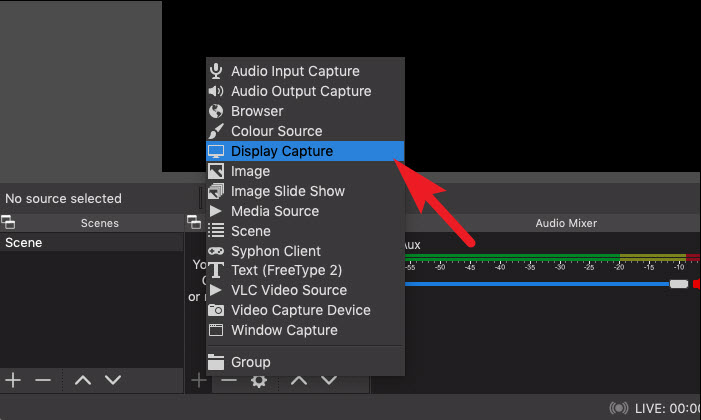Image resolution: width=701 pixels, height=420 pixels.
Task: Choose Audio Output Capture source
Action: coord(305,91)
